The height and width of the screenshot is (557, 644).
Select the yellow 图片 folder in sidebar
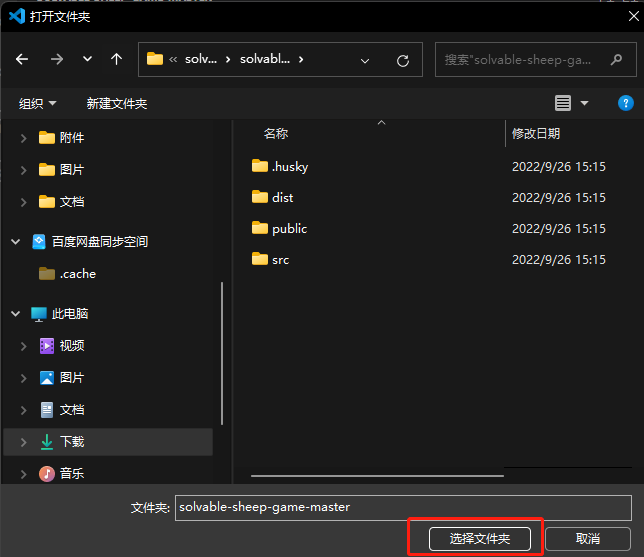[62, 170]
